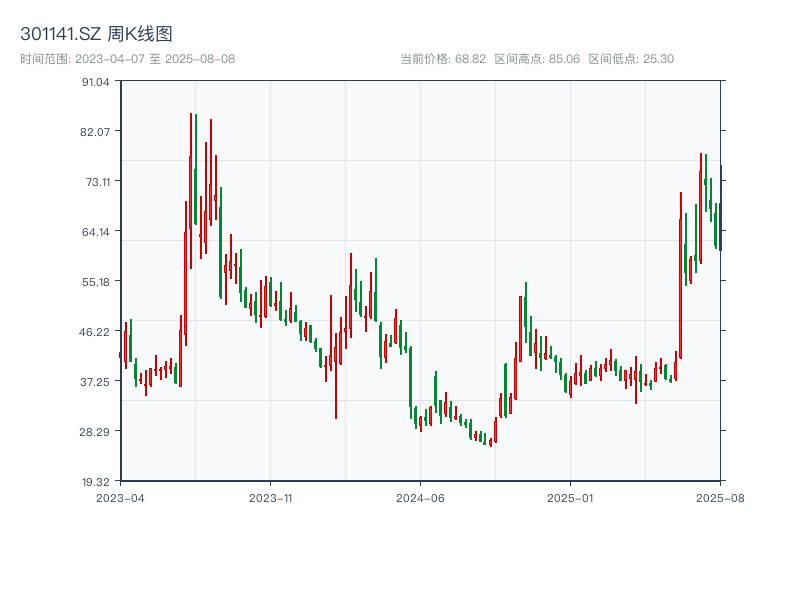800x600 pixels.
Task: Click the chart title 301141.SZ 周K线图
Action: pos(97,31)
